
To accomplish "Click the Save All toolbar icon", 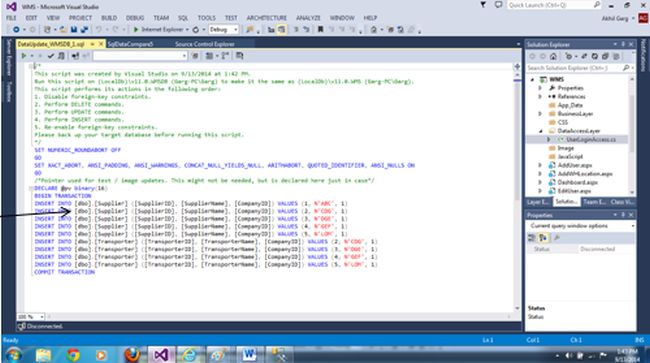I will point(84,29).
